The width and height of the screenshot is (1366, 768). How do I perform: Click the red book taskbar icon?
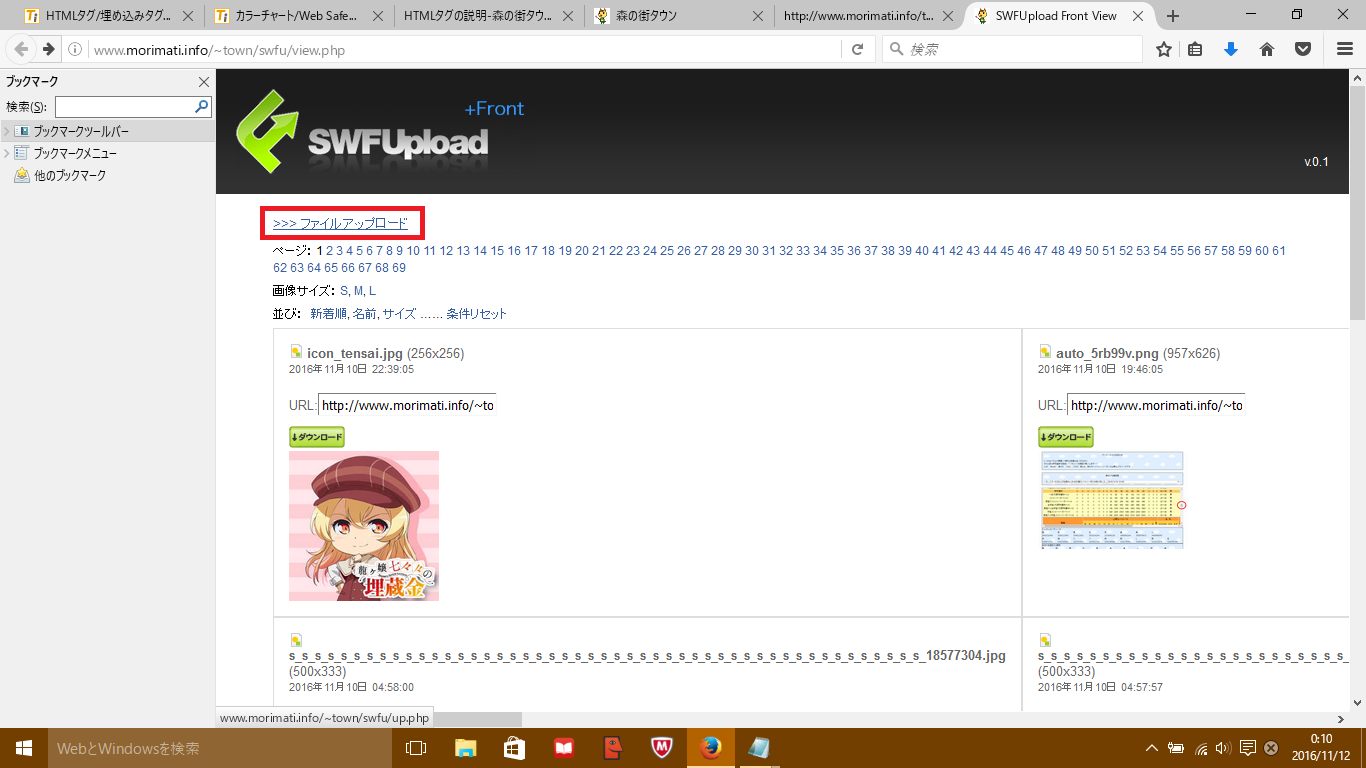[563, 748]
